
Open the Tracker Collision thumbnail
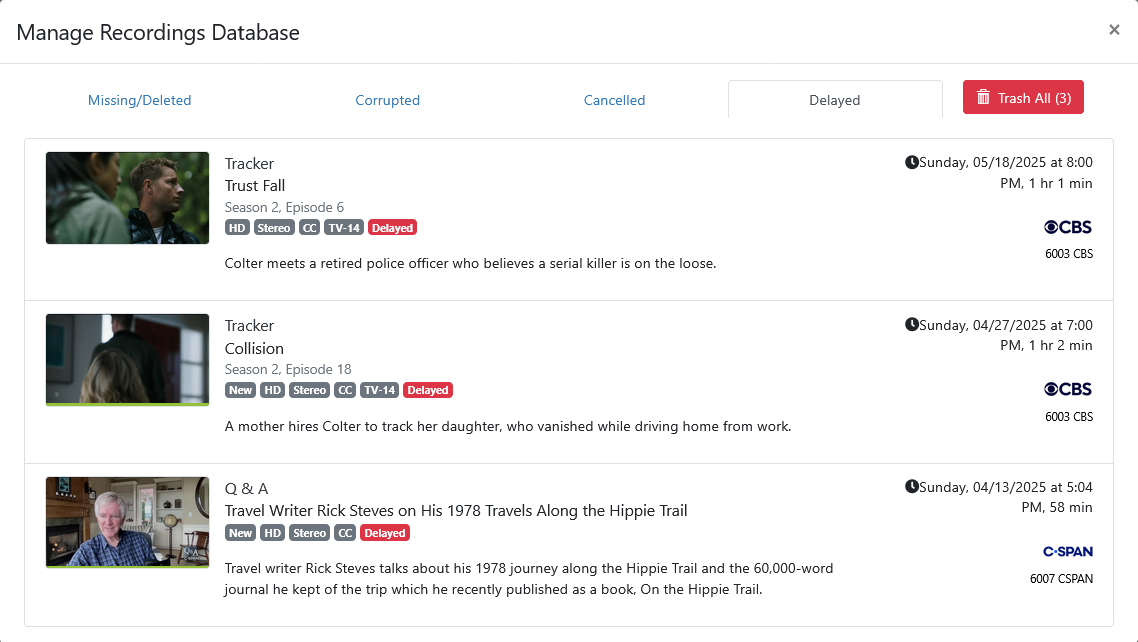pyautogui.click(x=127, y=360)
